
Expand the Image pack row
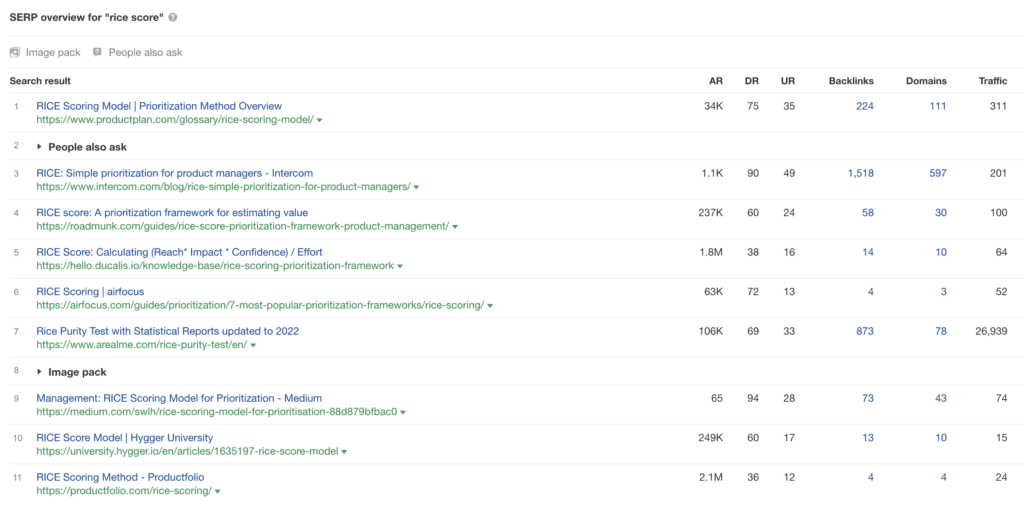(39, 372)
